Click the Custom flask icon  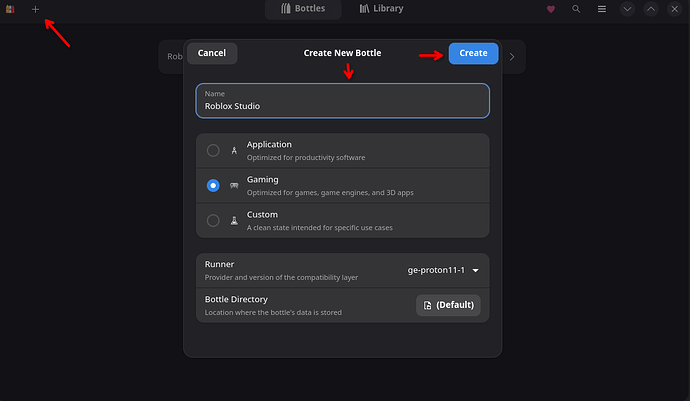click(234, 221)
